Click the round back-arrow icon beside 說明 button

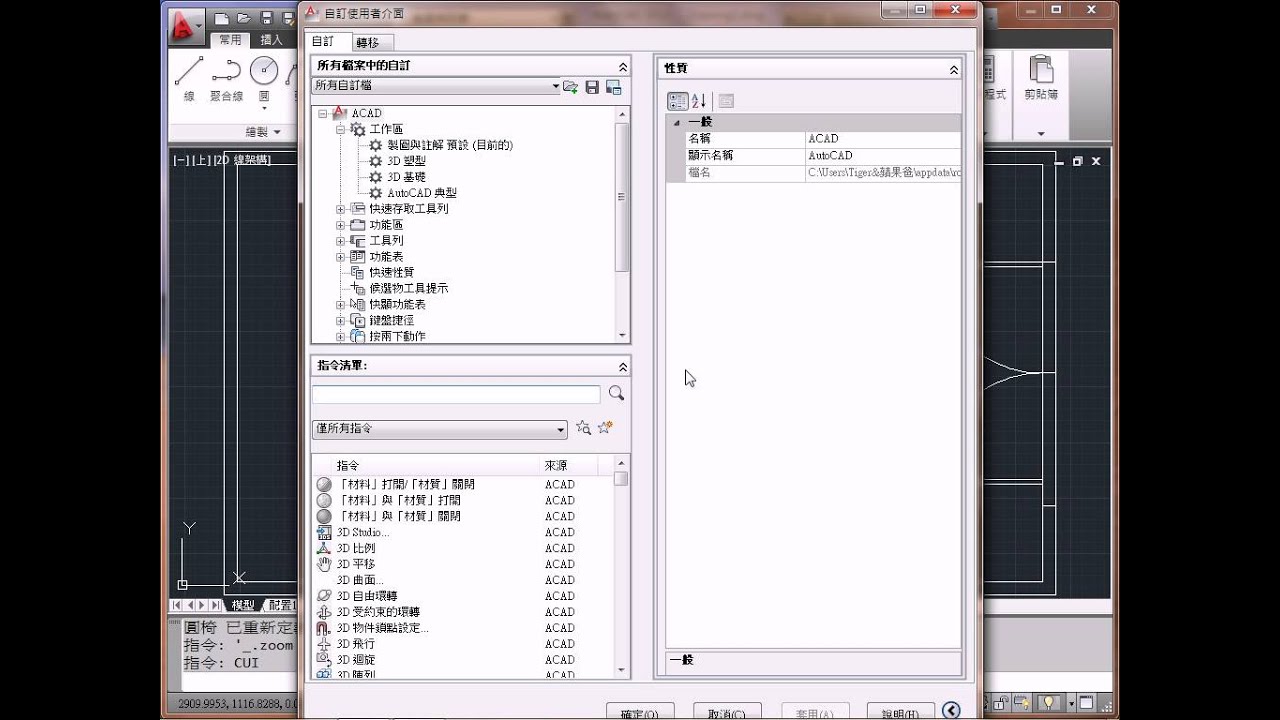click(x=951, y=710)
